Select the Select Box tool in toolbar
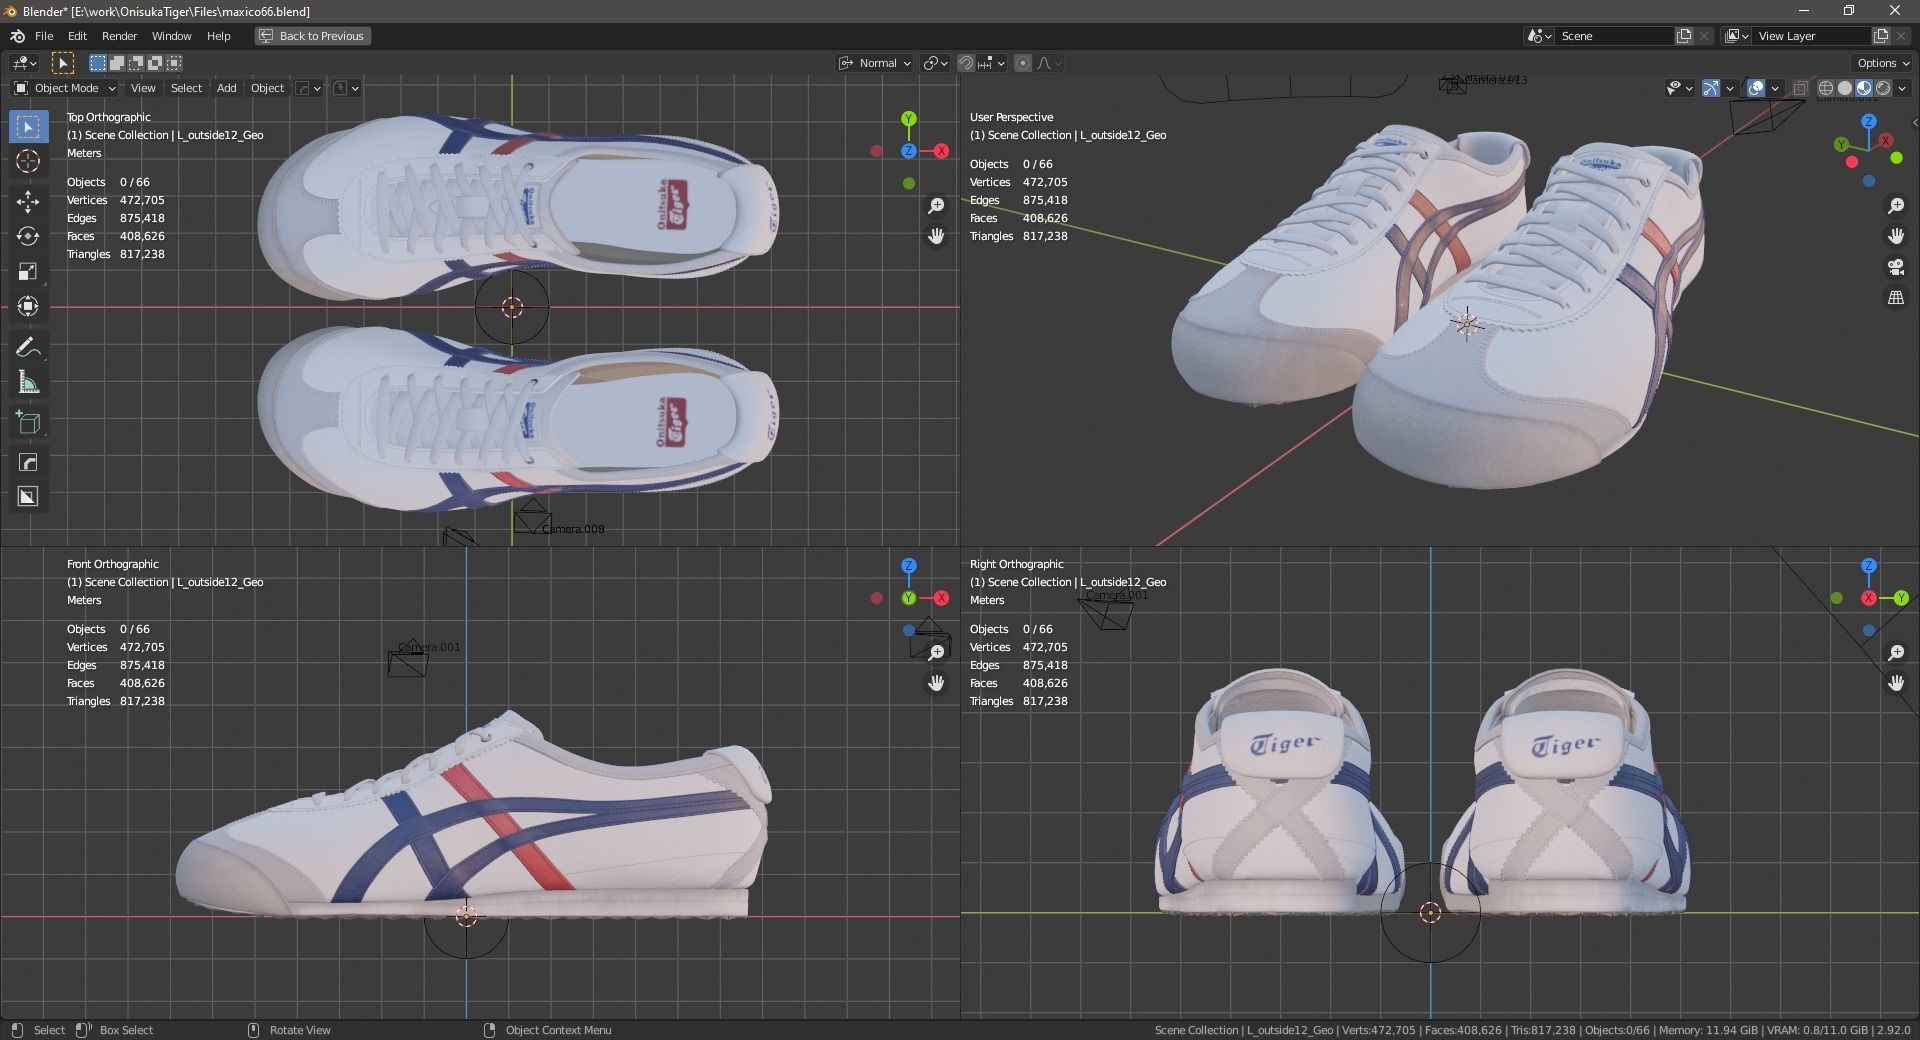This screenshot has height=1040, width=1920. coord(28,127)
